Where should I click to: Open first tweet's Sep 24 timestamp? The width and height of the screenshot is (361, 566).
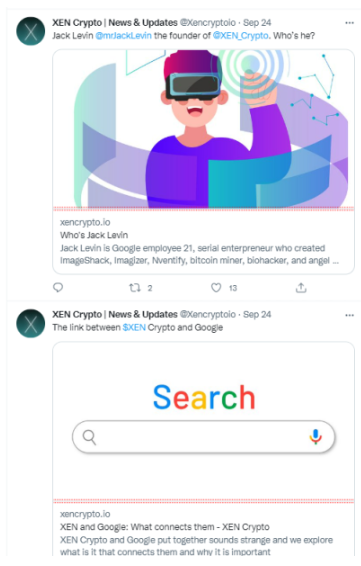(x=257, y=23)
